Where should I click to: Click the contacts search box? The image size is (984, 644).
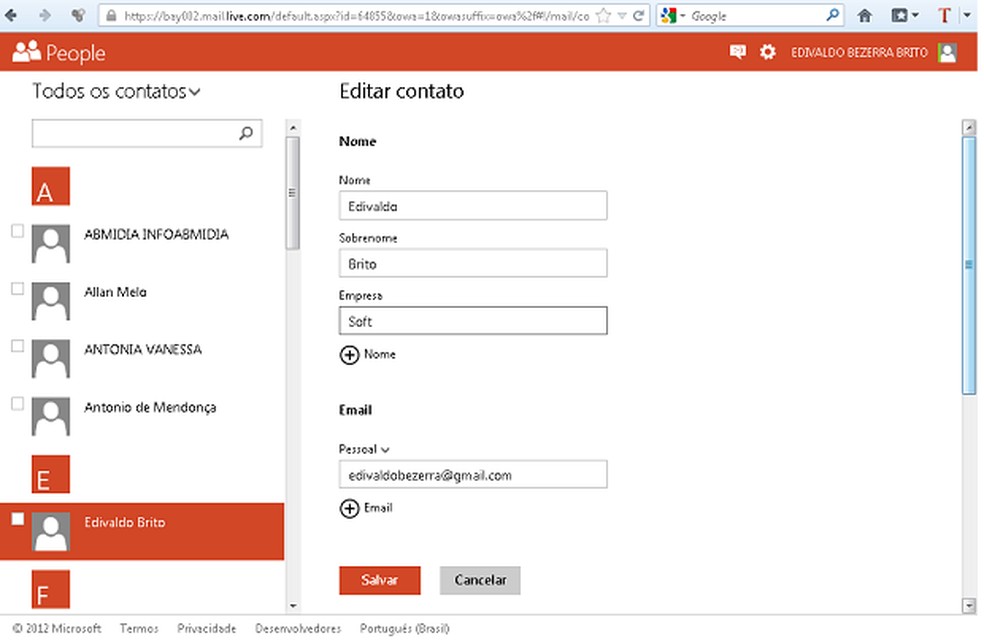pyautogui.click(x=147, y=133)
